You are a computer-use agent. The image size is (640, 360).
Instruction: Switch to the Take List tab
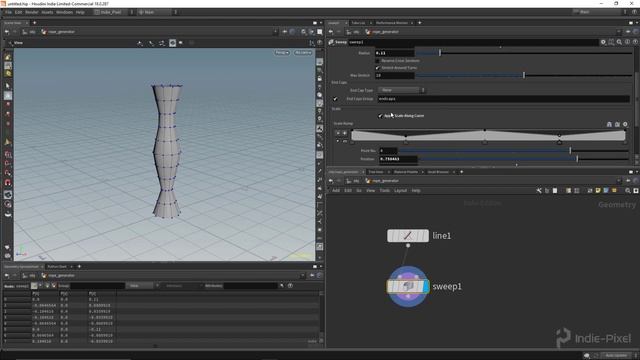click(x=358, y=23)
